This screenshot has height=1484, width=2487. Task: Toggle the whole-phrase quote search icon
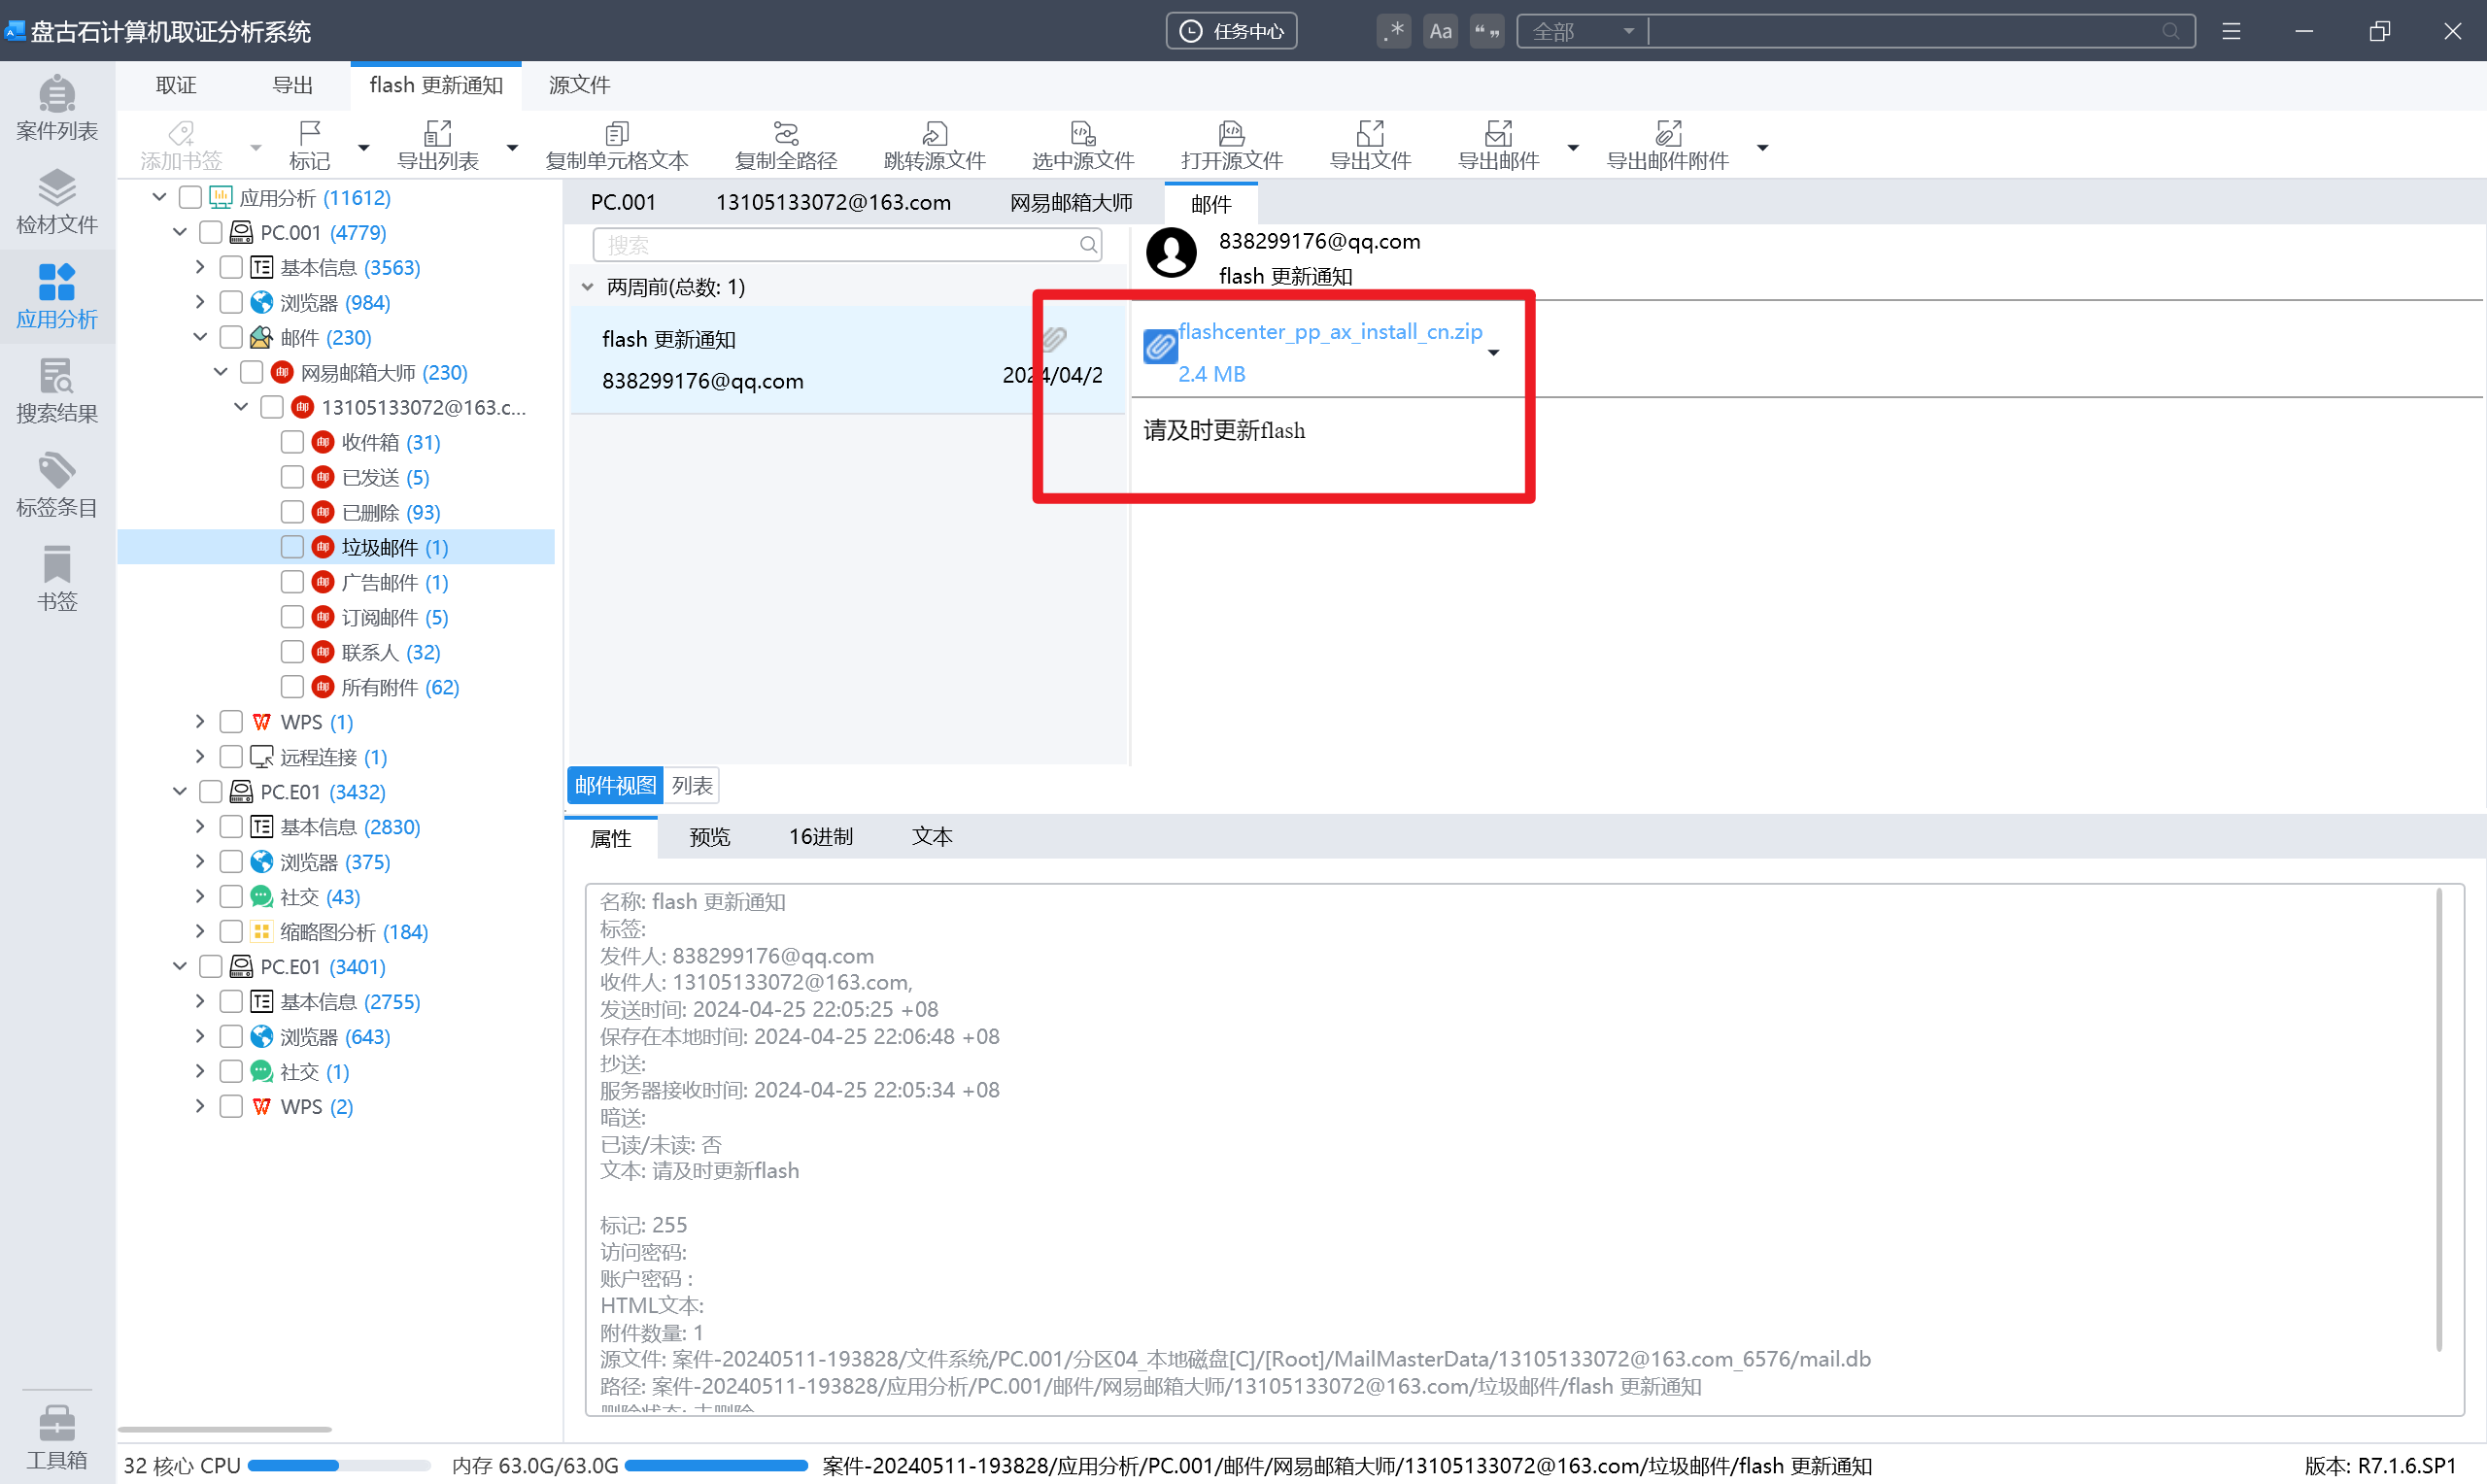[x=1487, y=31]
